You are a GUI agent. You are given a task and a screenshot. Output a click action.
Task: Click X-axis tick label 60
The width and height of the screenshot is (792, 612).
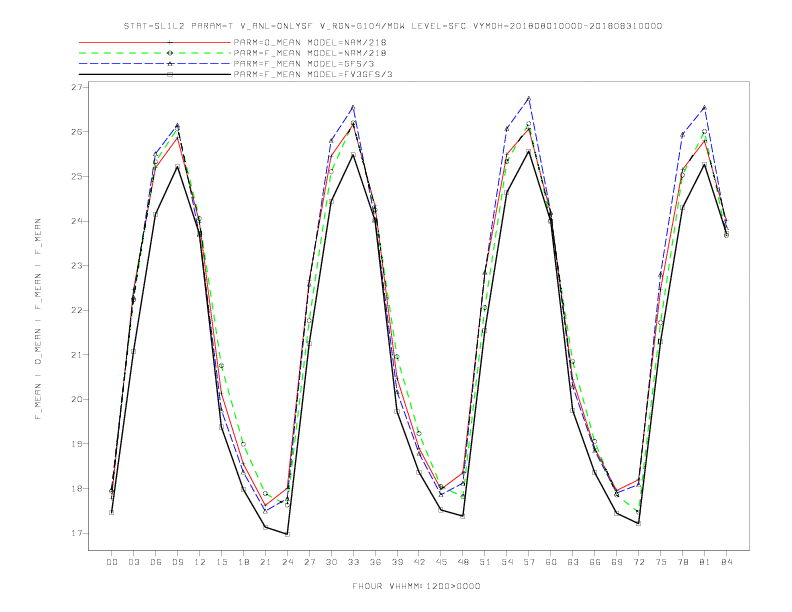coord(551,562)
